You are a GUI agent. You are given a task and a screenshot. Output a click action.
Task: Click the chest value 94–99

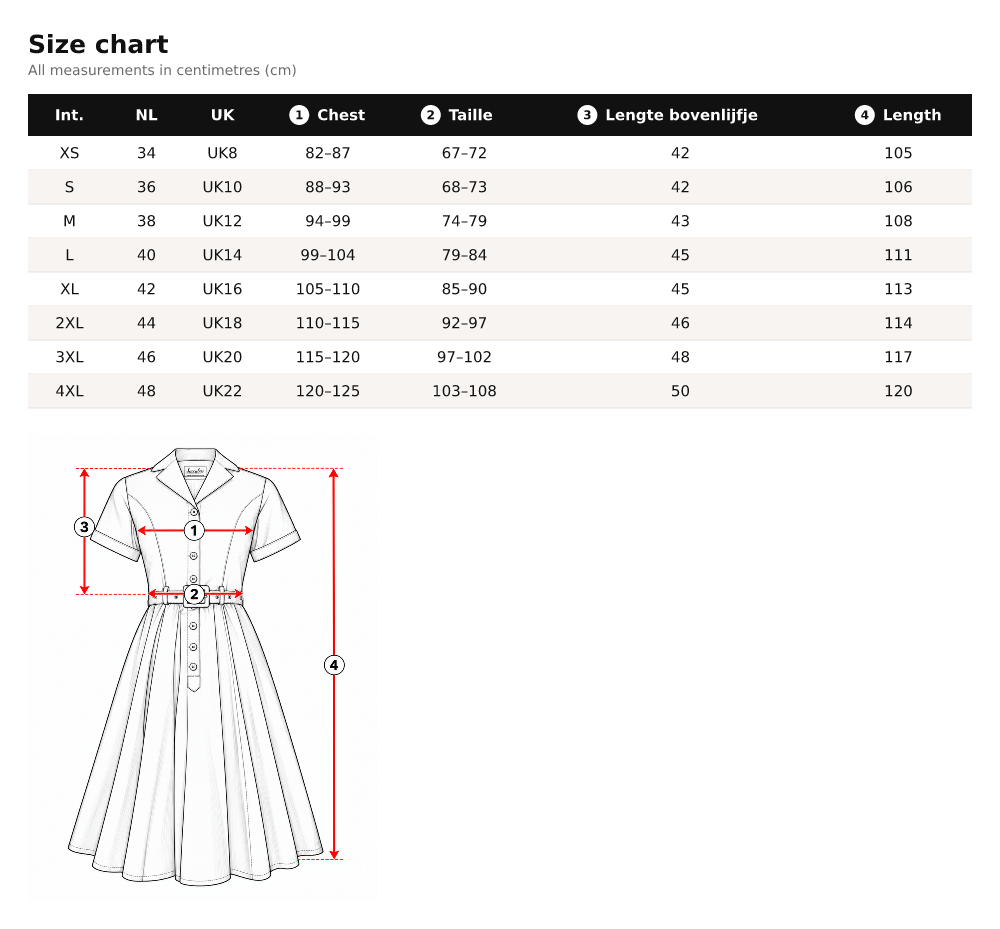(328, 221)
